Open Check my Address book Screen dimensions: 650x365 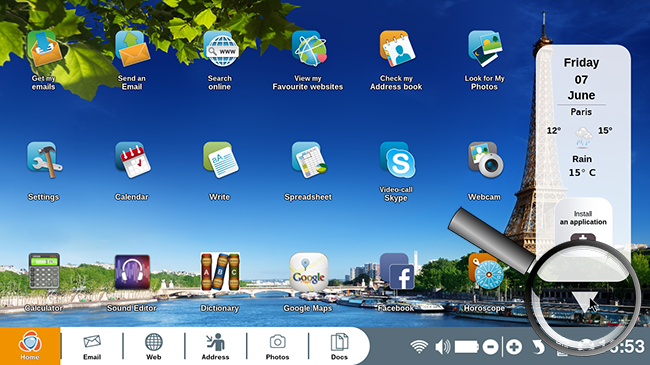397,49
